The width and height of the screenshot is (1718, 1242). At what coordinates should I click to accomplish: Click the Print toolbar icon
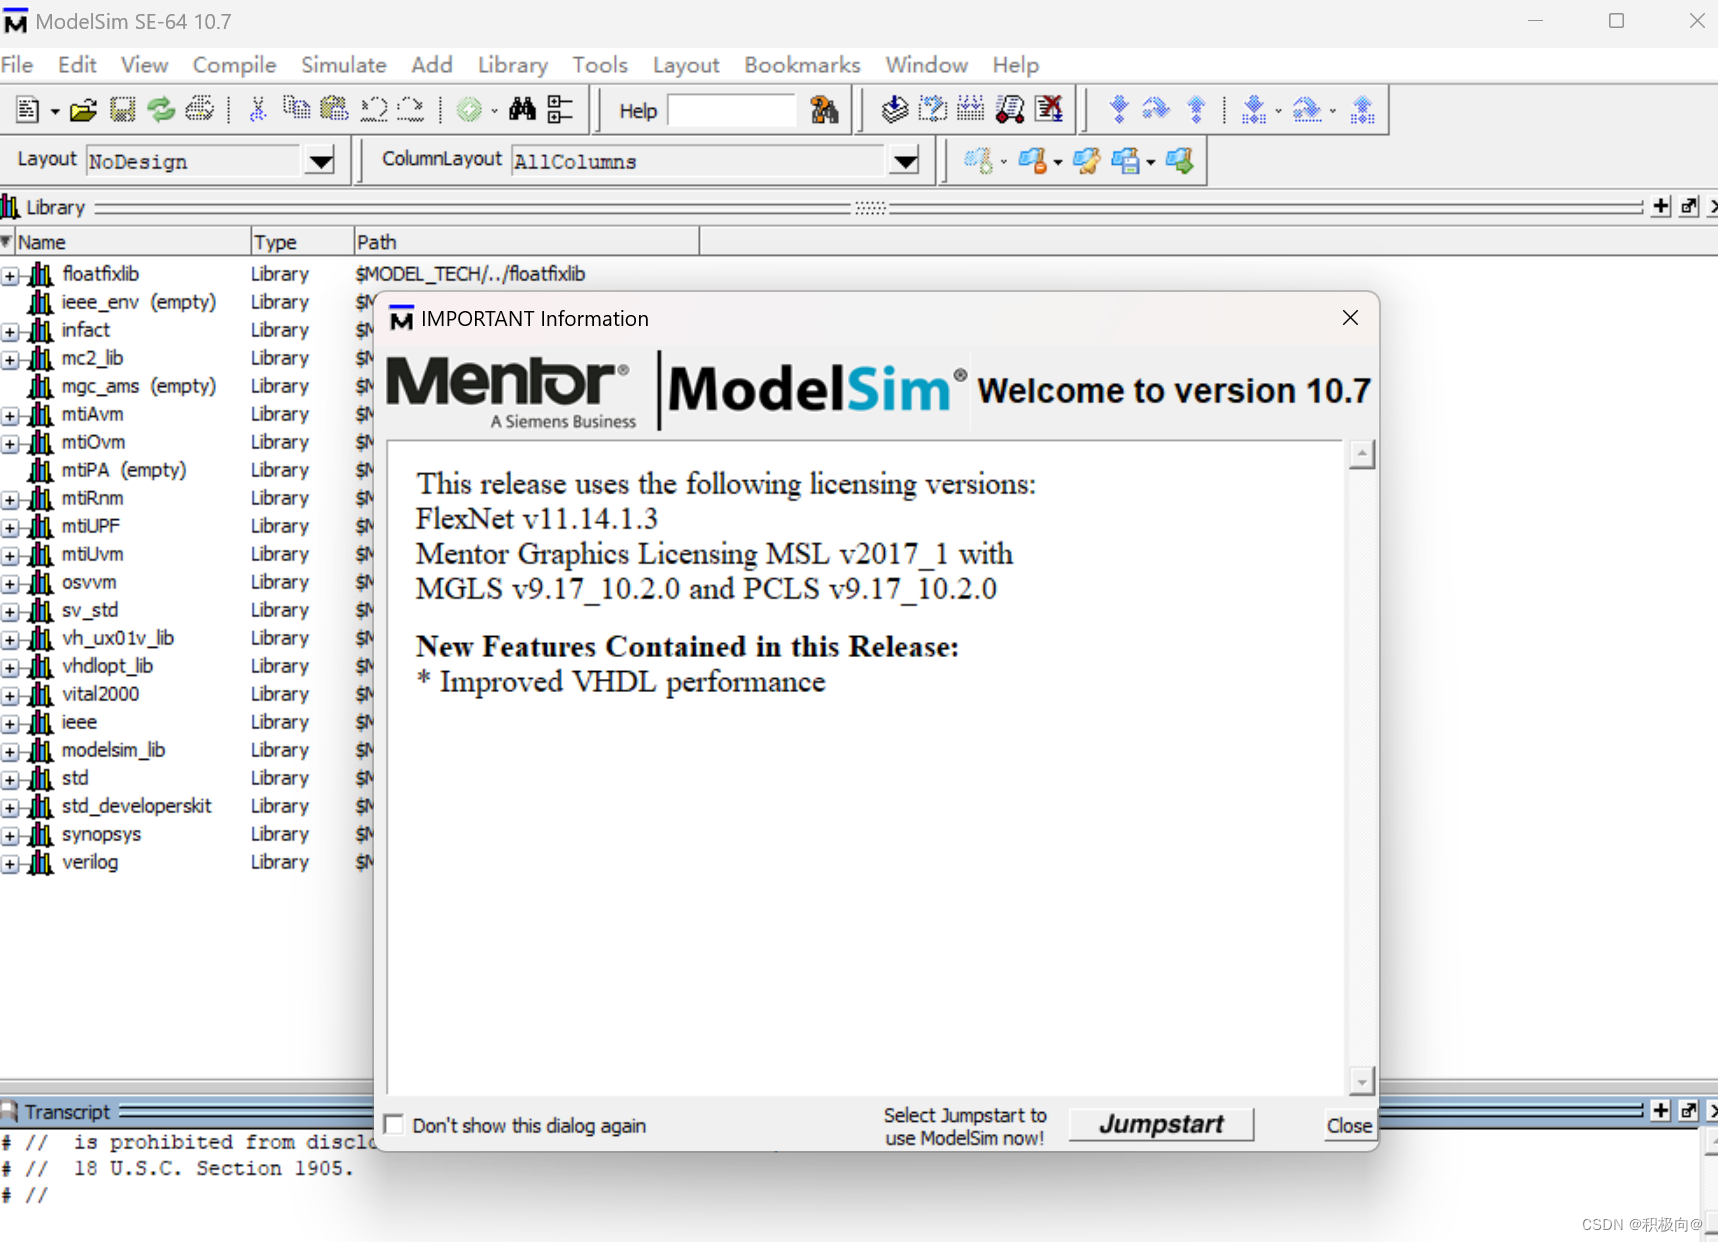[x=200, y=110]
